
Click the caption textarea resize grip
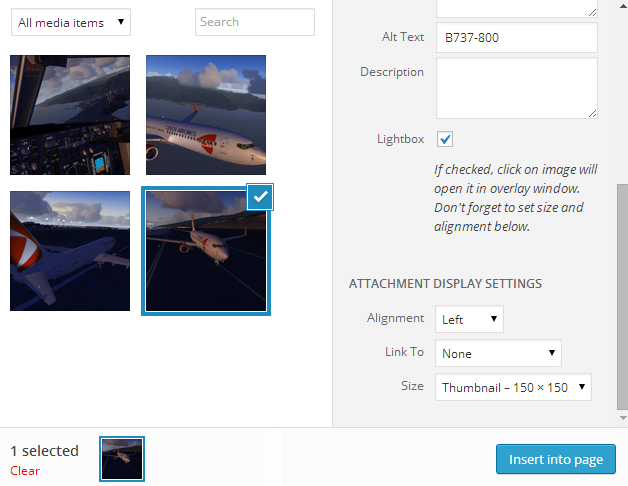pyautogui.click(x=592, y=13)
